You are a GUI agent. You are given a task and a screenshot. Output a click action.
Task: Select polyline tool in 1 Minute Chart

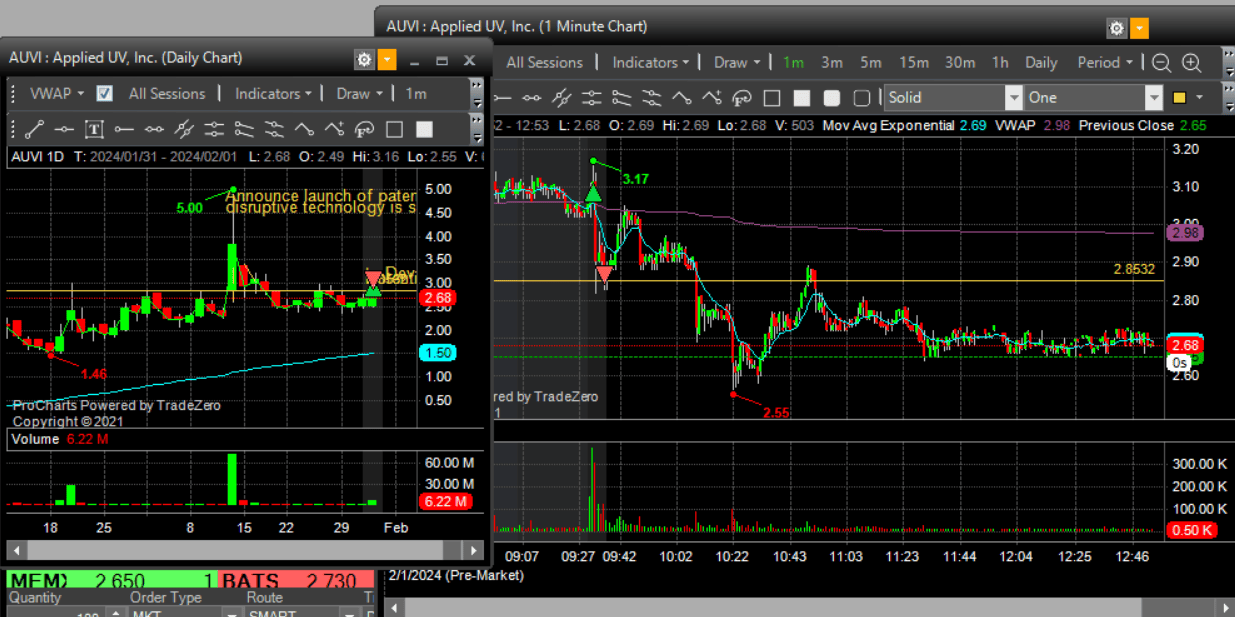[x=682, y=98]
